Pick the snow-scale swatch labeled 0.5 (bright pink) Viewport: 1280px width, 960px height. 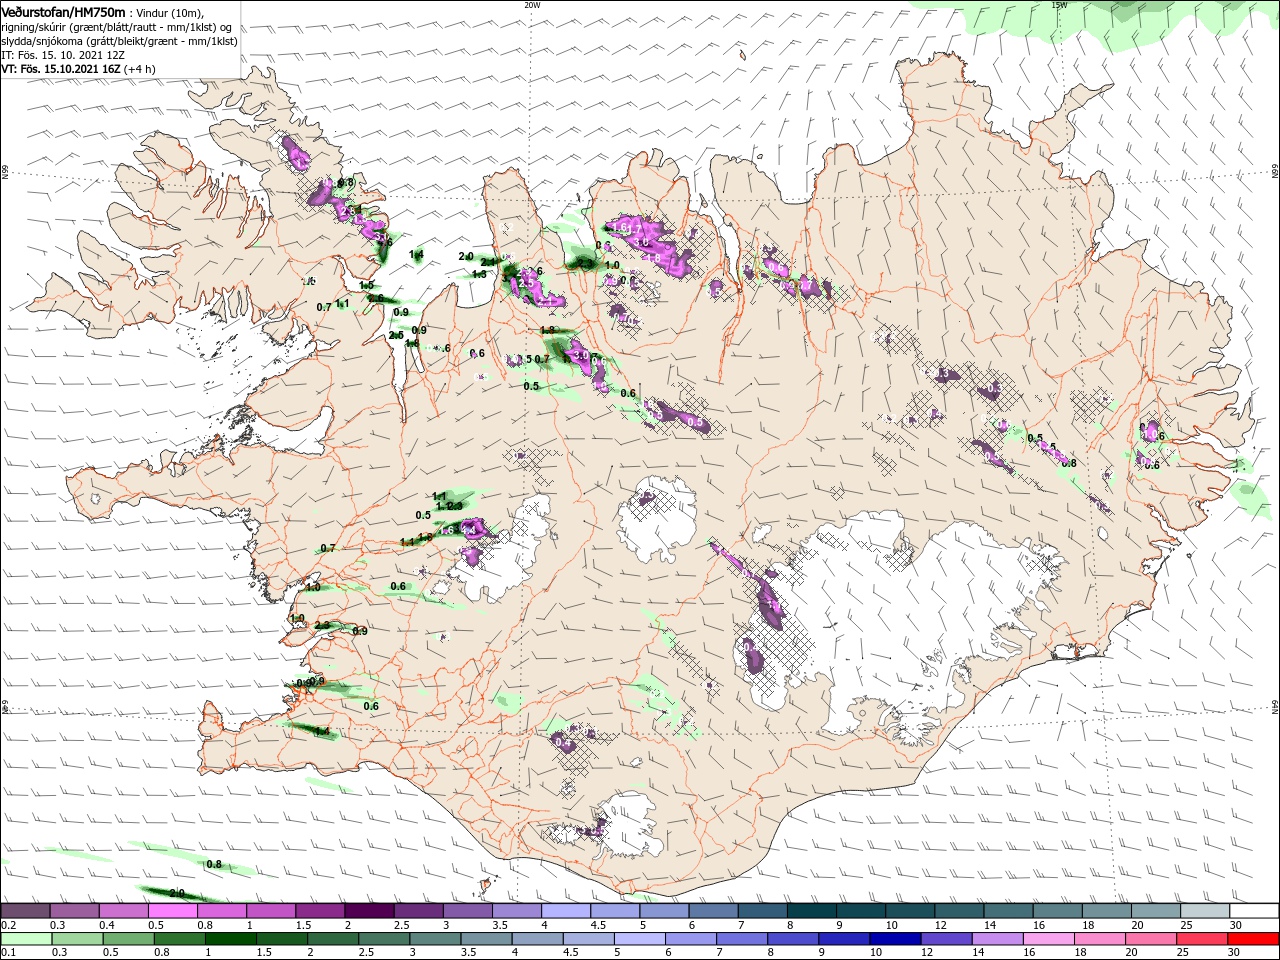click(x=172, y=911)
